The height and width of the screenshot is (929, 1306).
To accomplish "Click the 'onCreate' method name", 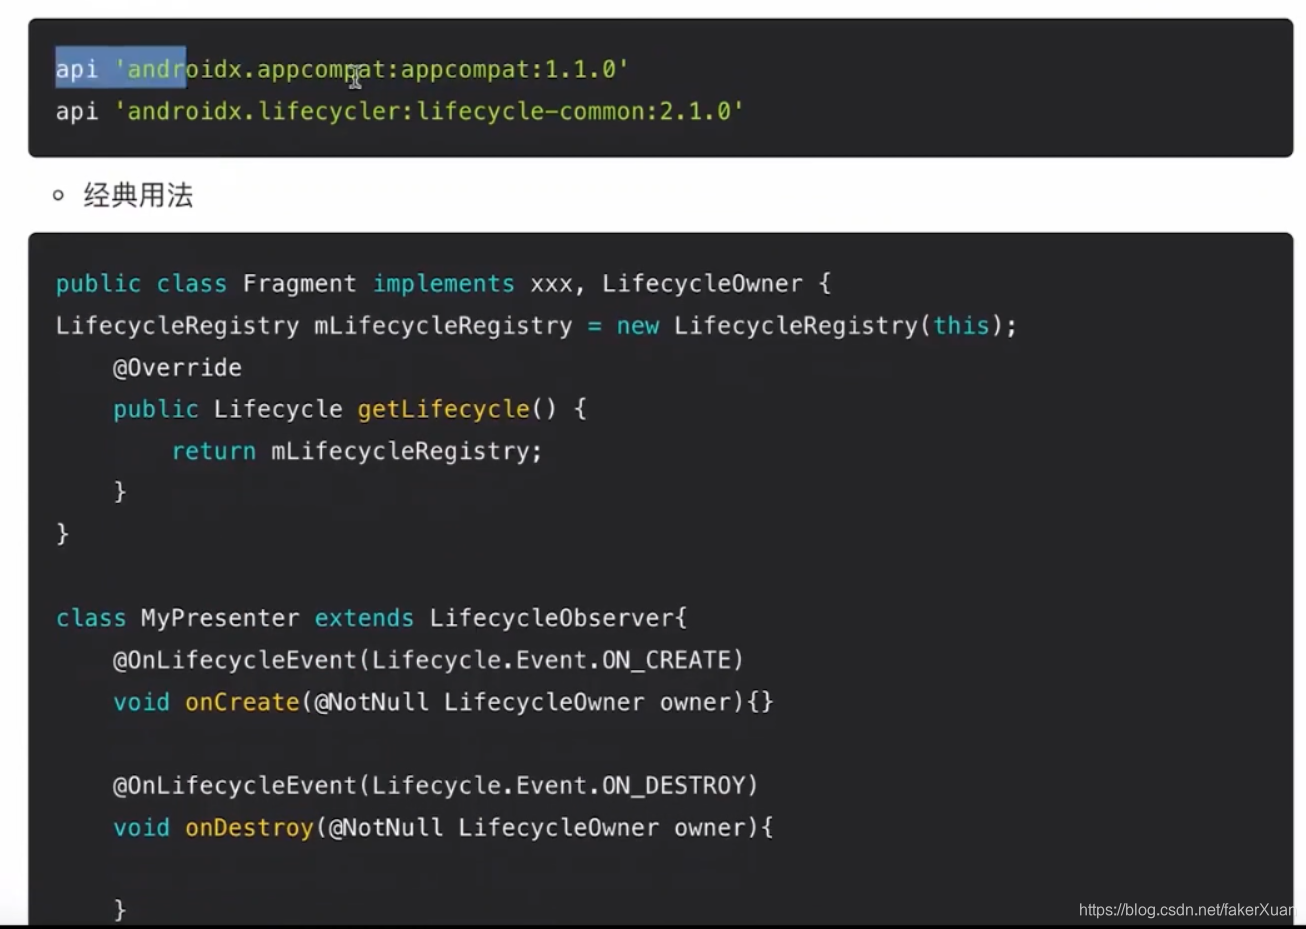I will [x=242, y=702].
